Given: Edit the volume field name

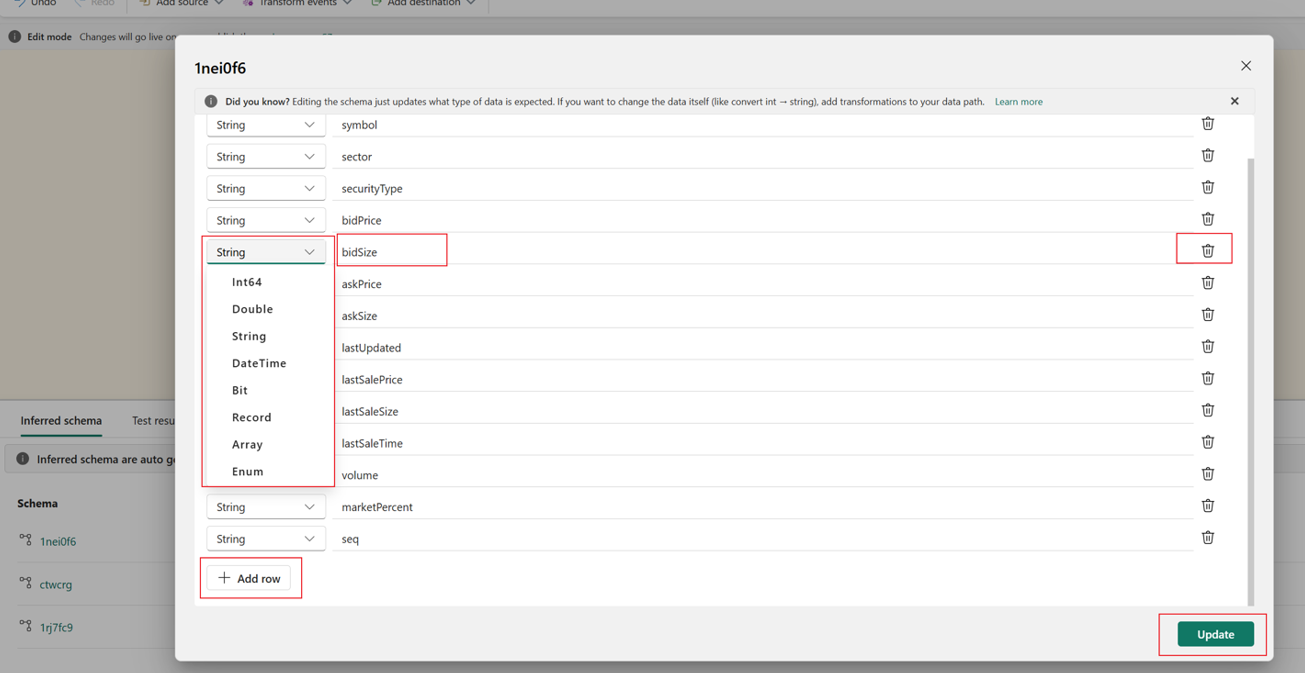Looking at the screenshot, I should 762,475.
